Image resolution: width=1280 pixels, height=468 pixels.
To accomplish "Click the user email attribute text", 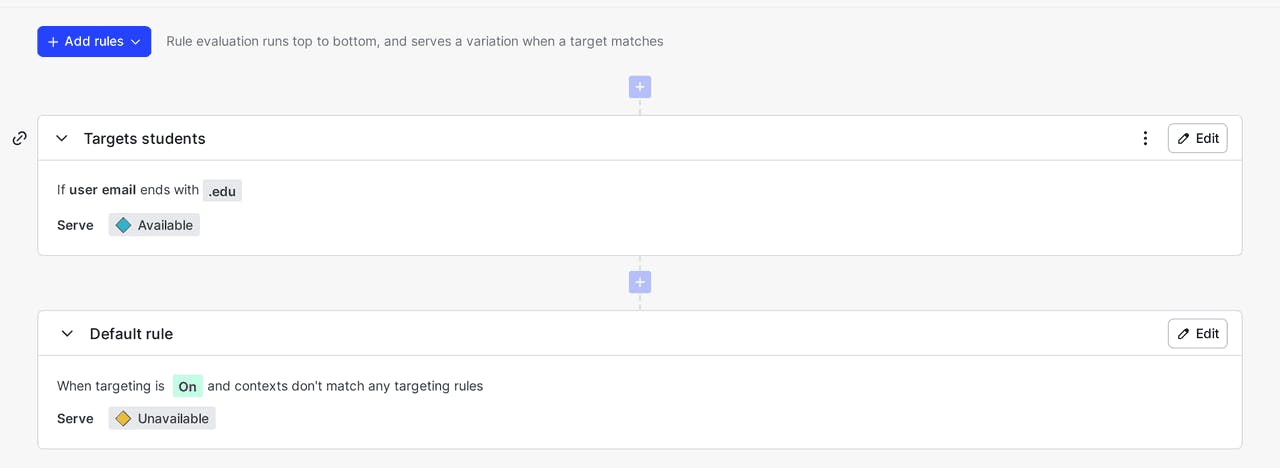I will [x=102, y=190].
